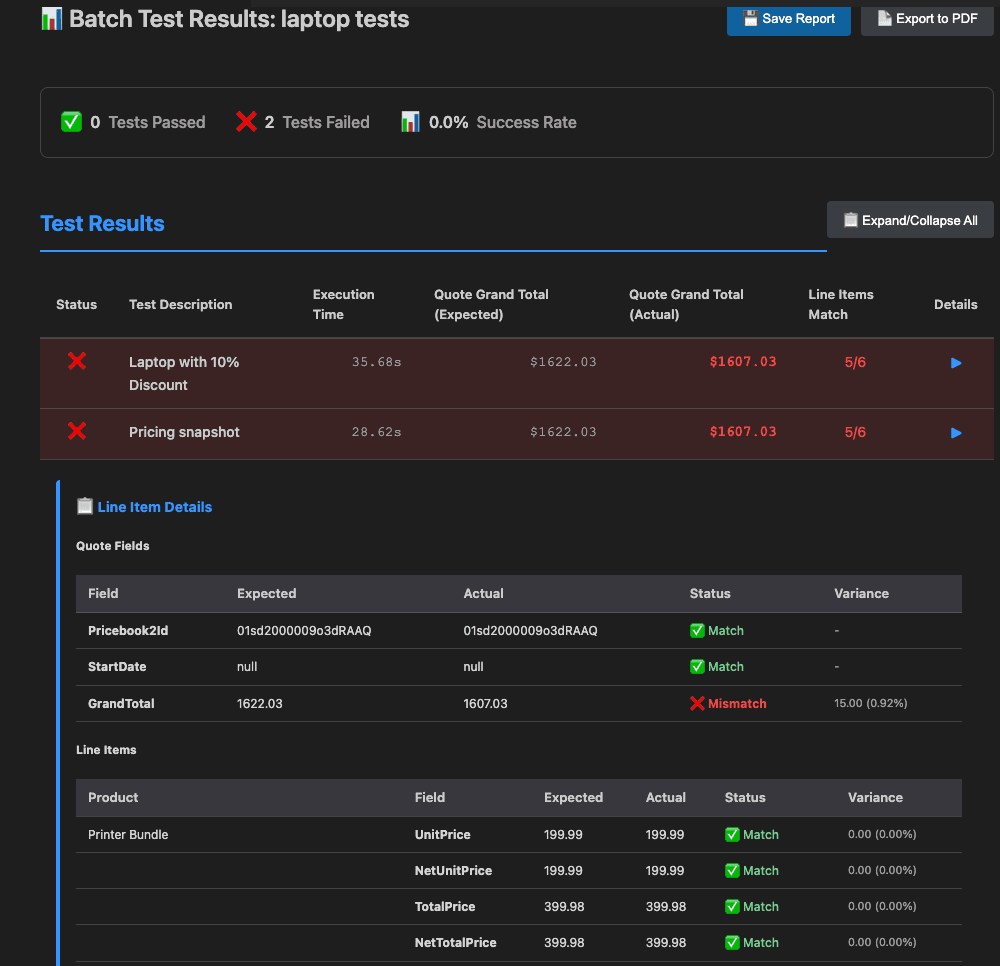Click the $1607.03 actual total for the Laptop test
The width and height of the screenshot is (1000, 966).
[742, 362]
